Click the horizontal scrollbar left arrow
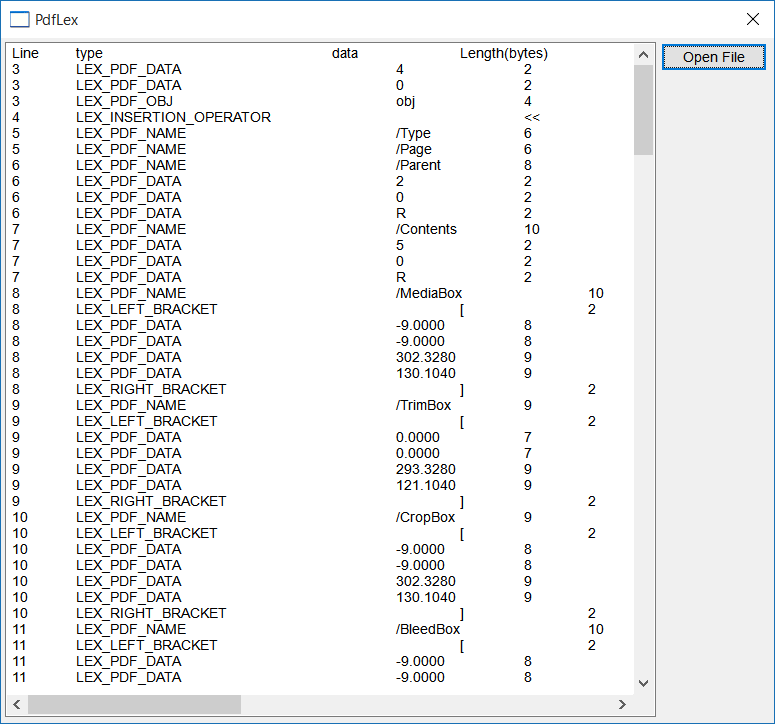This screenshot has height=724, width=775. (x=17, y=704)
